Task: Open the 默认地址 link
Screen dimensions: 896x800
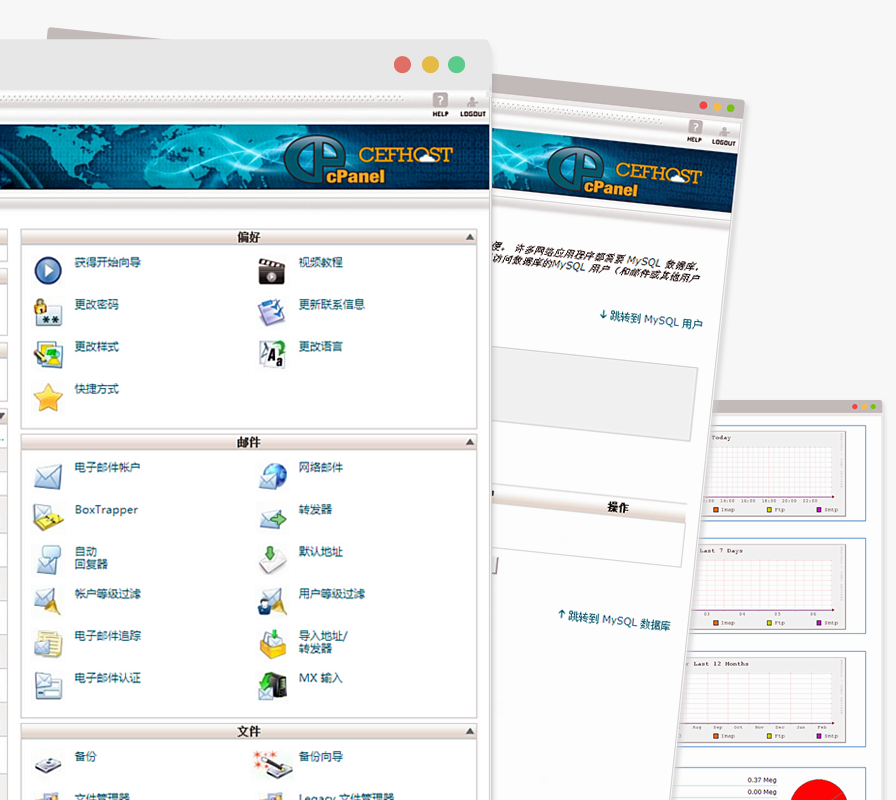Action: tap(321, 552)
